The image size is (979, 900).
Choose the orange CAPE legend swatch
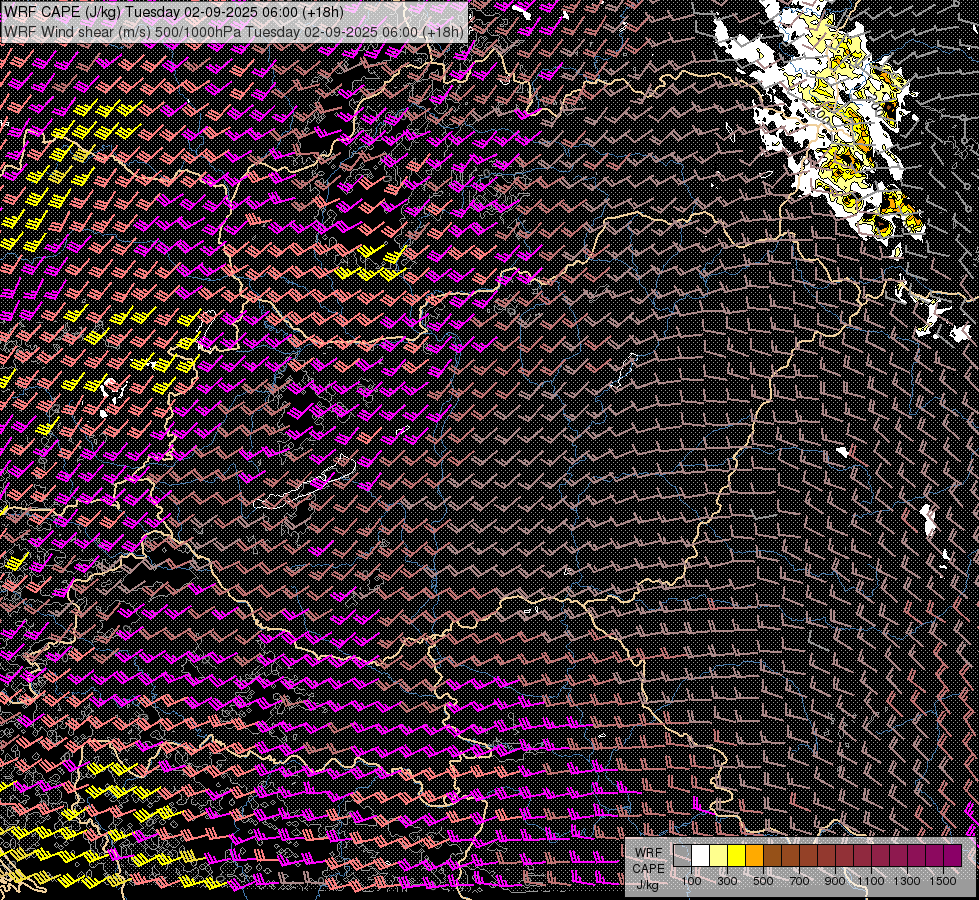click(x=754, y=856)
